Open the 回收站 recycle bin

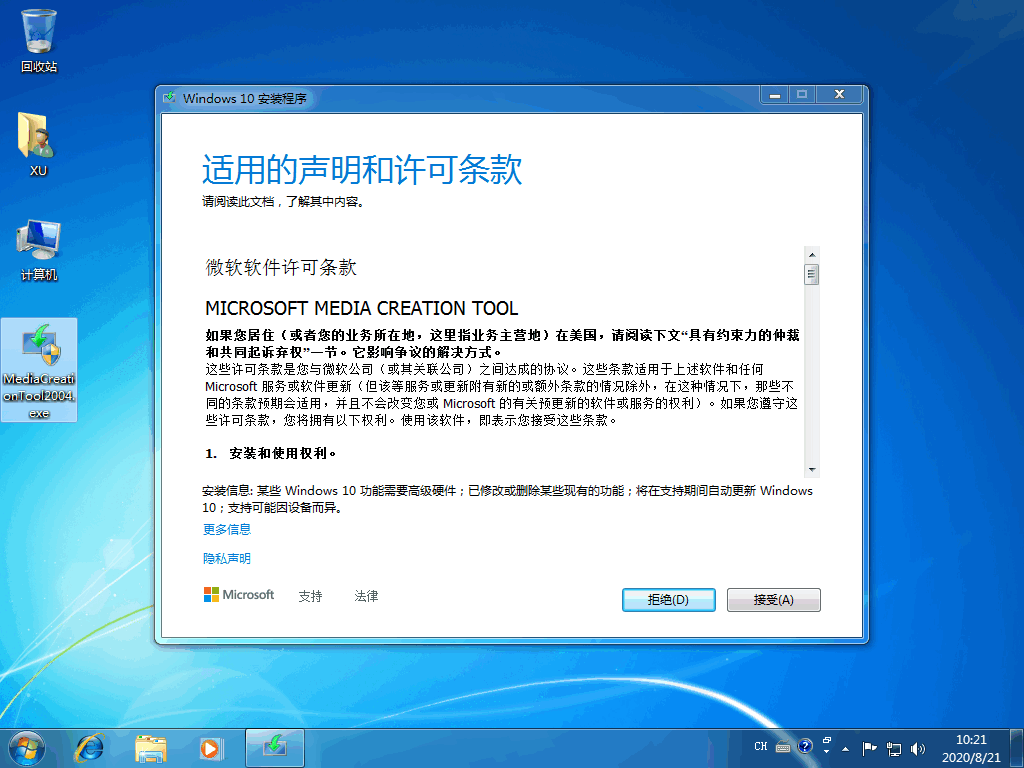[38, 32]
